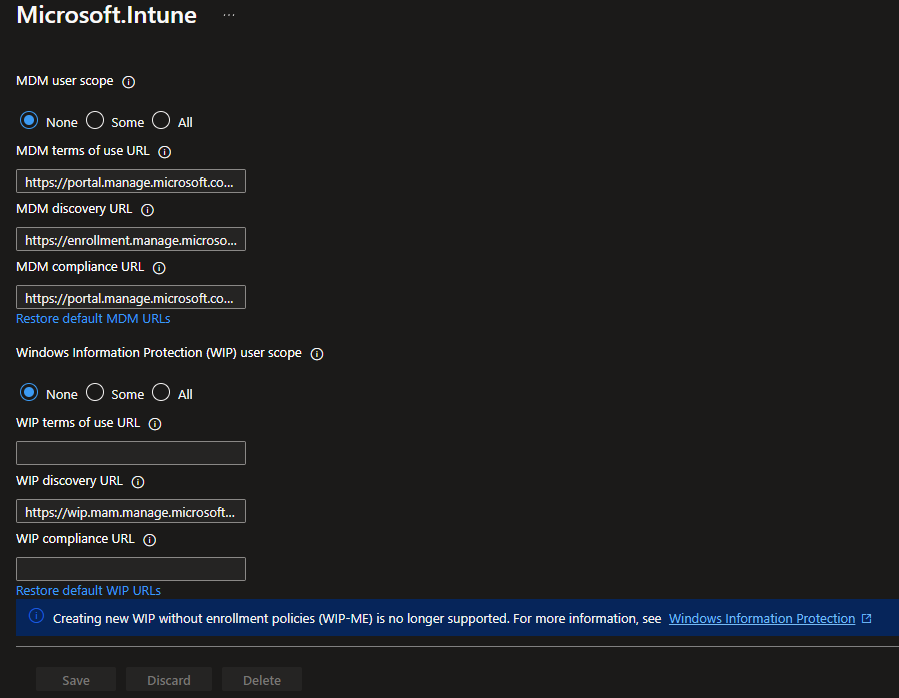This screenshot has height=698, width=899.
Task: Show info tooltip for MDM terms of use URL
Action: [x=165, y=152]
